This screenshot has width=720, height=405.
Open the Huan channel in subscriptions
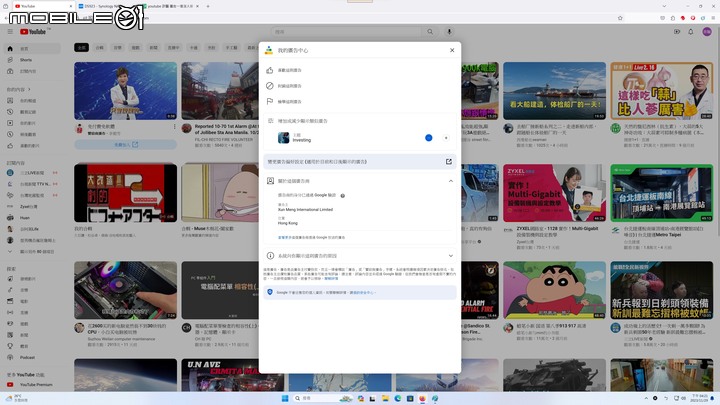coord(32,218)
